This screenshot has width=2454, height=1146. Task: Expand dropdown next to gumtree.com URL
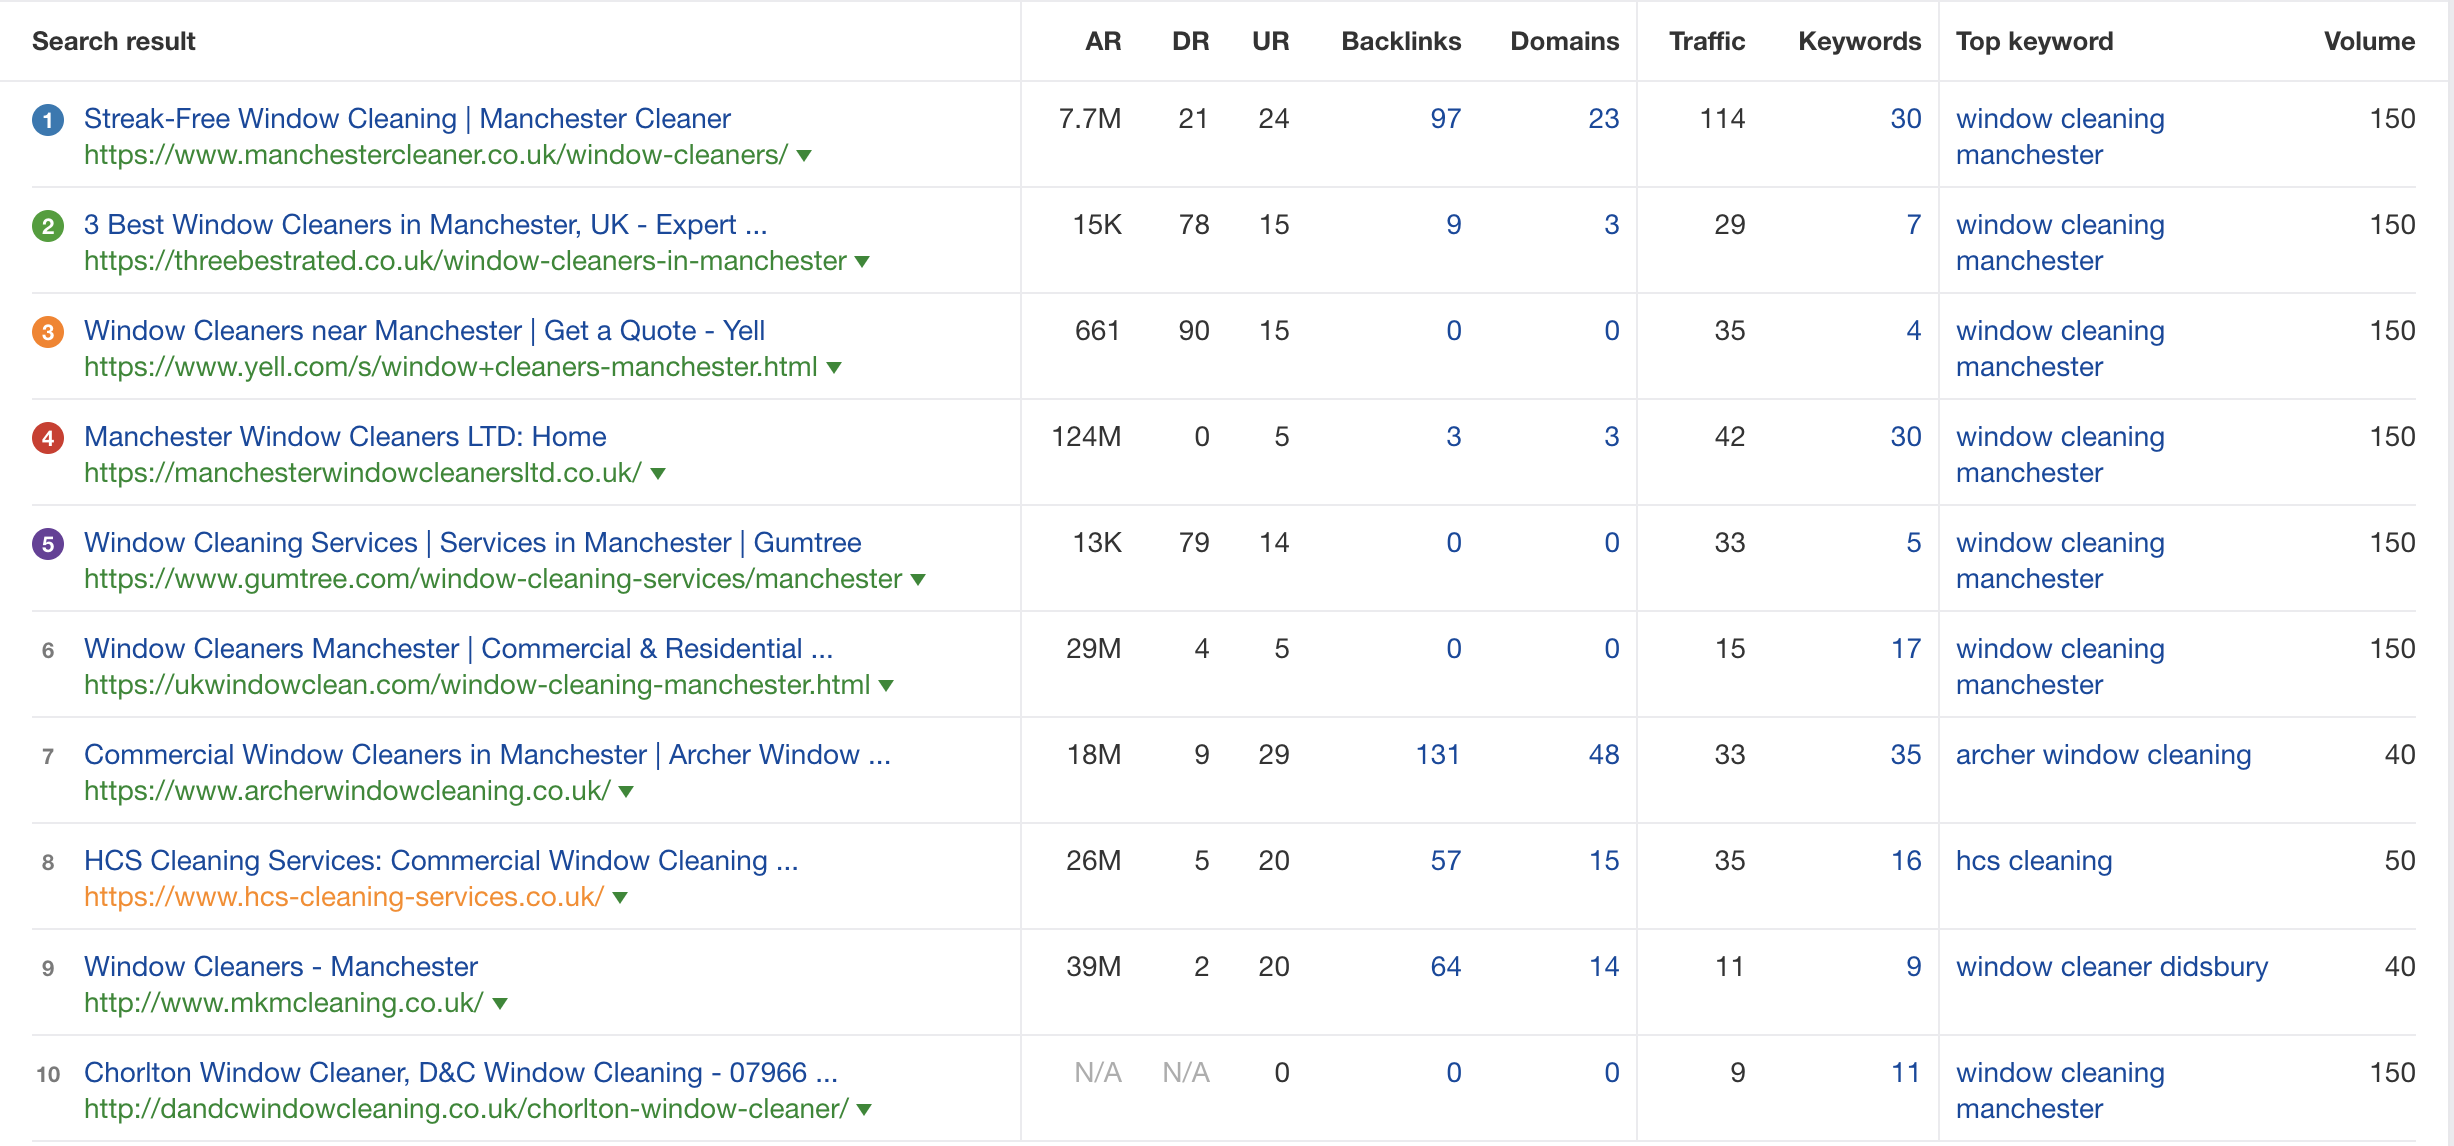pos(918,580)
